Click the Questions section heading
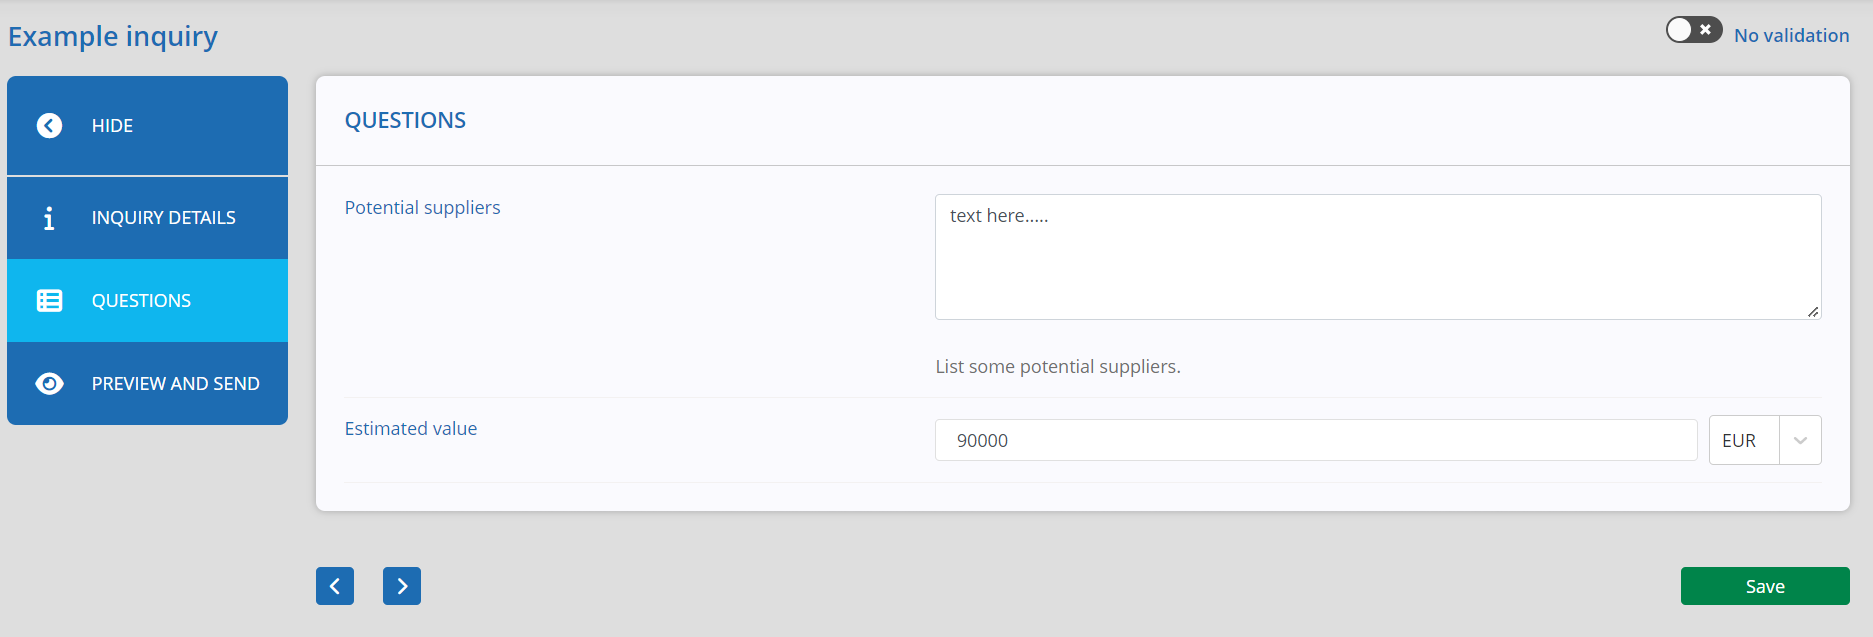 click(405, 120)
